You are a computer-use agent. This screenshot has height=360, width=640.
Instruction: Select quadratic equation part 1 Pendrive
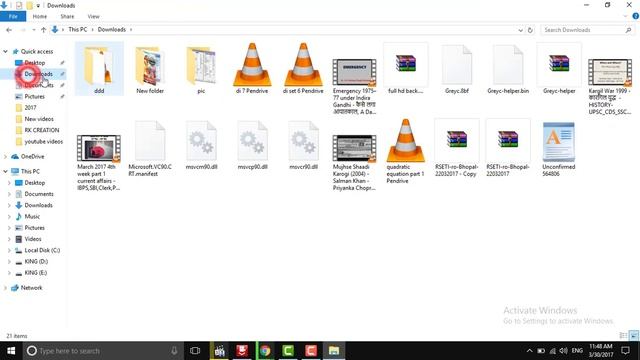coord(405,152)
